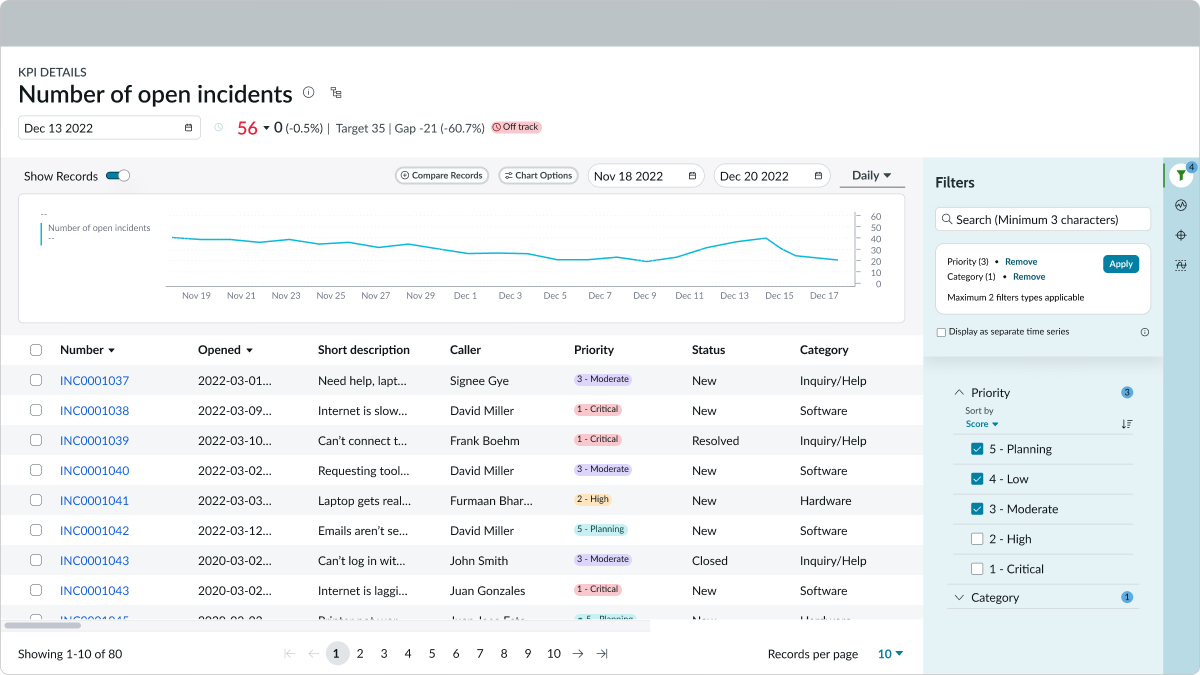Open the Daily frequency dropdown

point(871,175)
